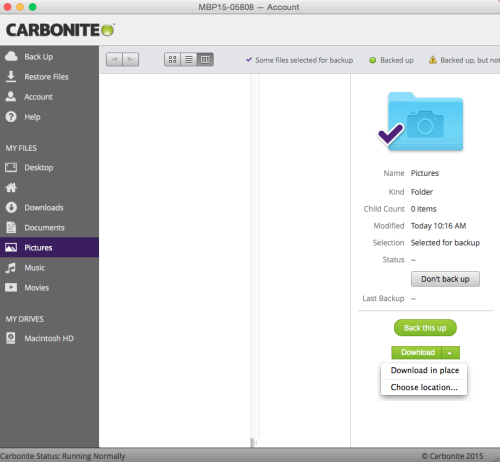Click the Downloads arrow icon

pos(11,207)
